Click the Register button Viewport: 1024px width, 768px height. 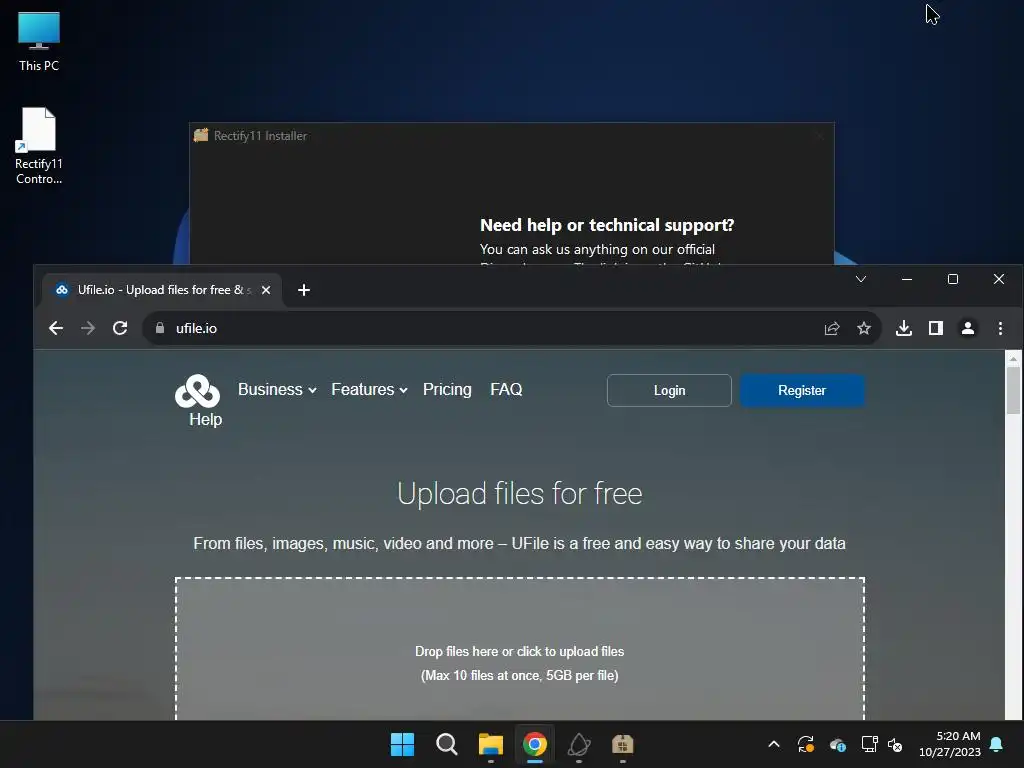pos(802,391)
